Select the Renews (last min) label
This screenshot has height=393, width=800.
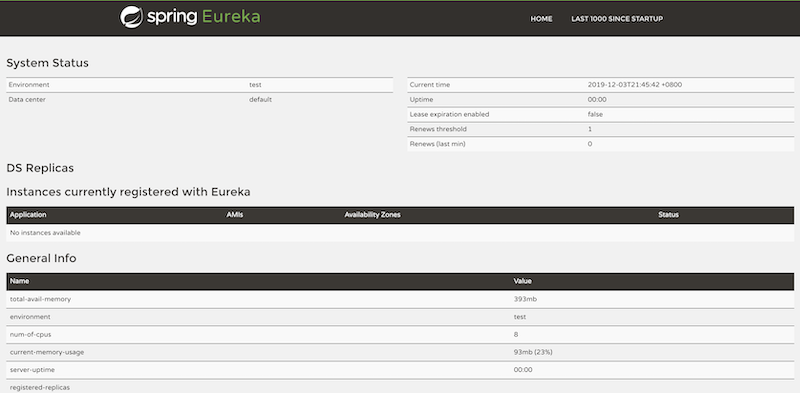pyautogui.click(x=437, y=144)
